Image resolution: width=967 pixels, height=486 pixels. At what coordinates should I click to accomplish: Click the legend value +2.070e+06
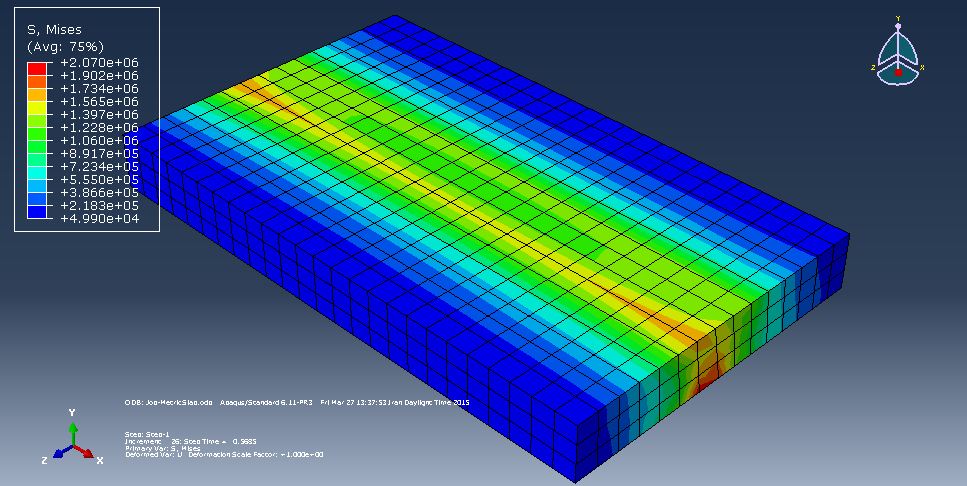tap(99, 62)
